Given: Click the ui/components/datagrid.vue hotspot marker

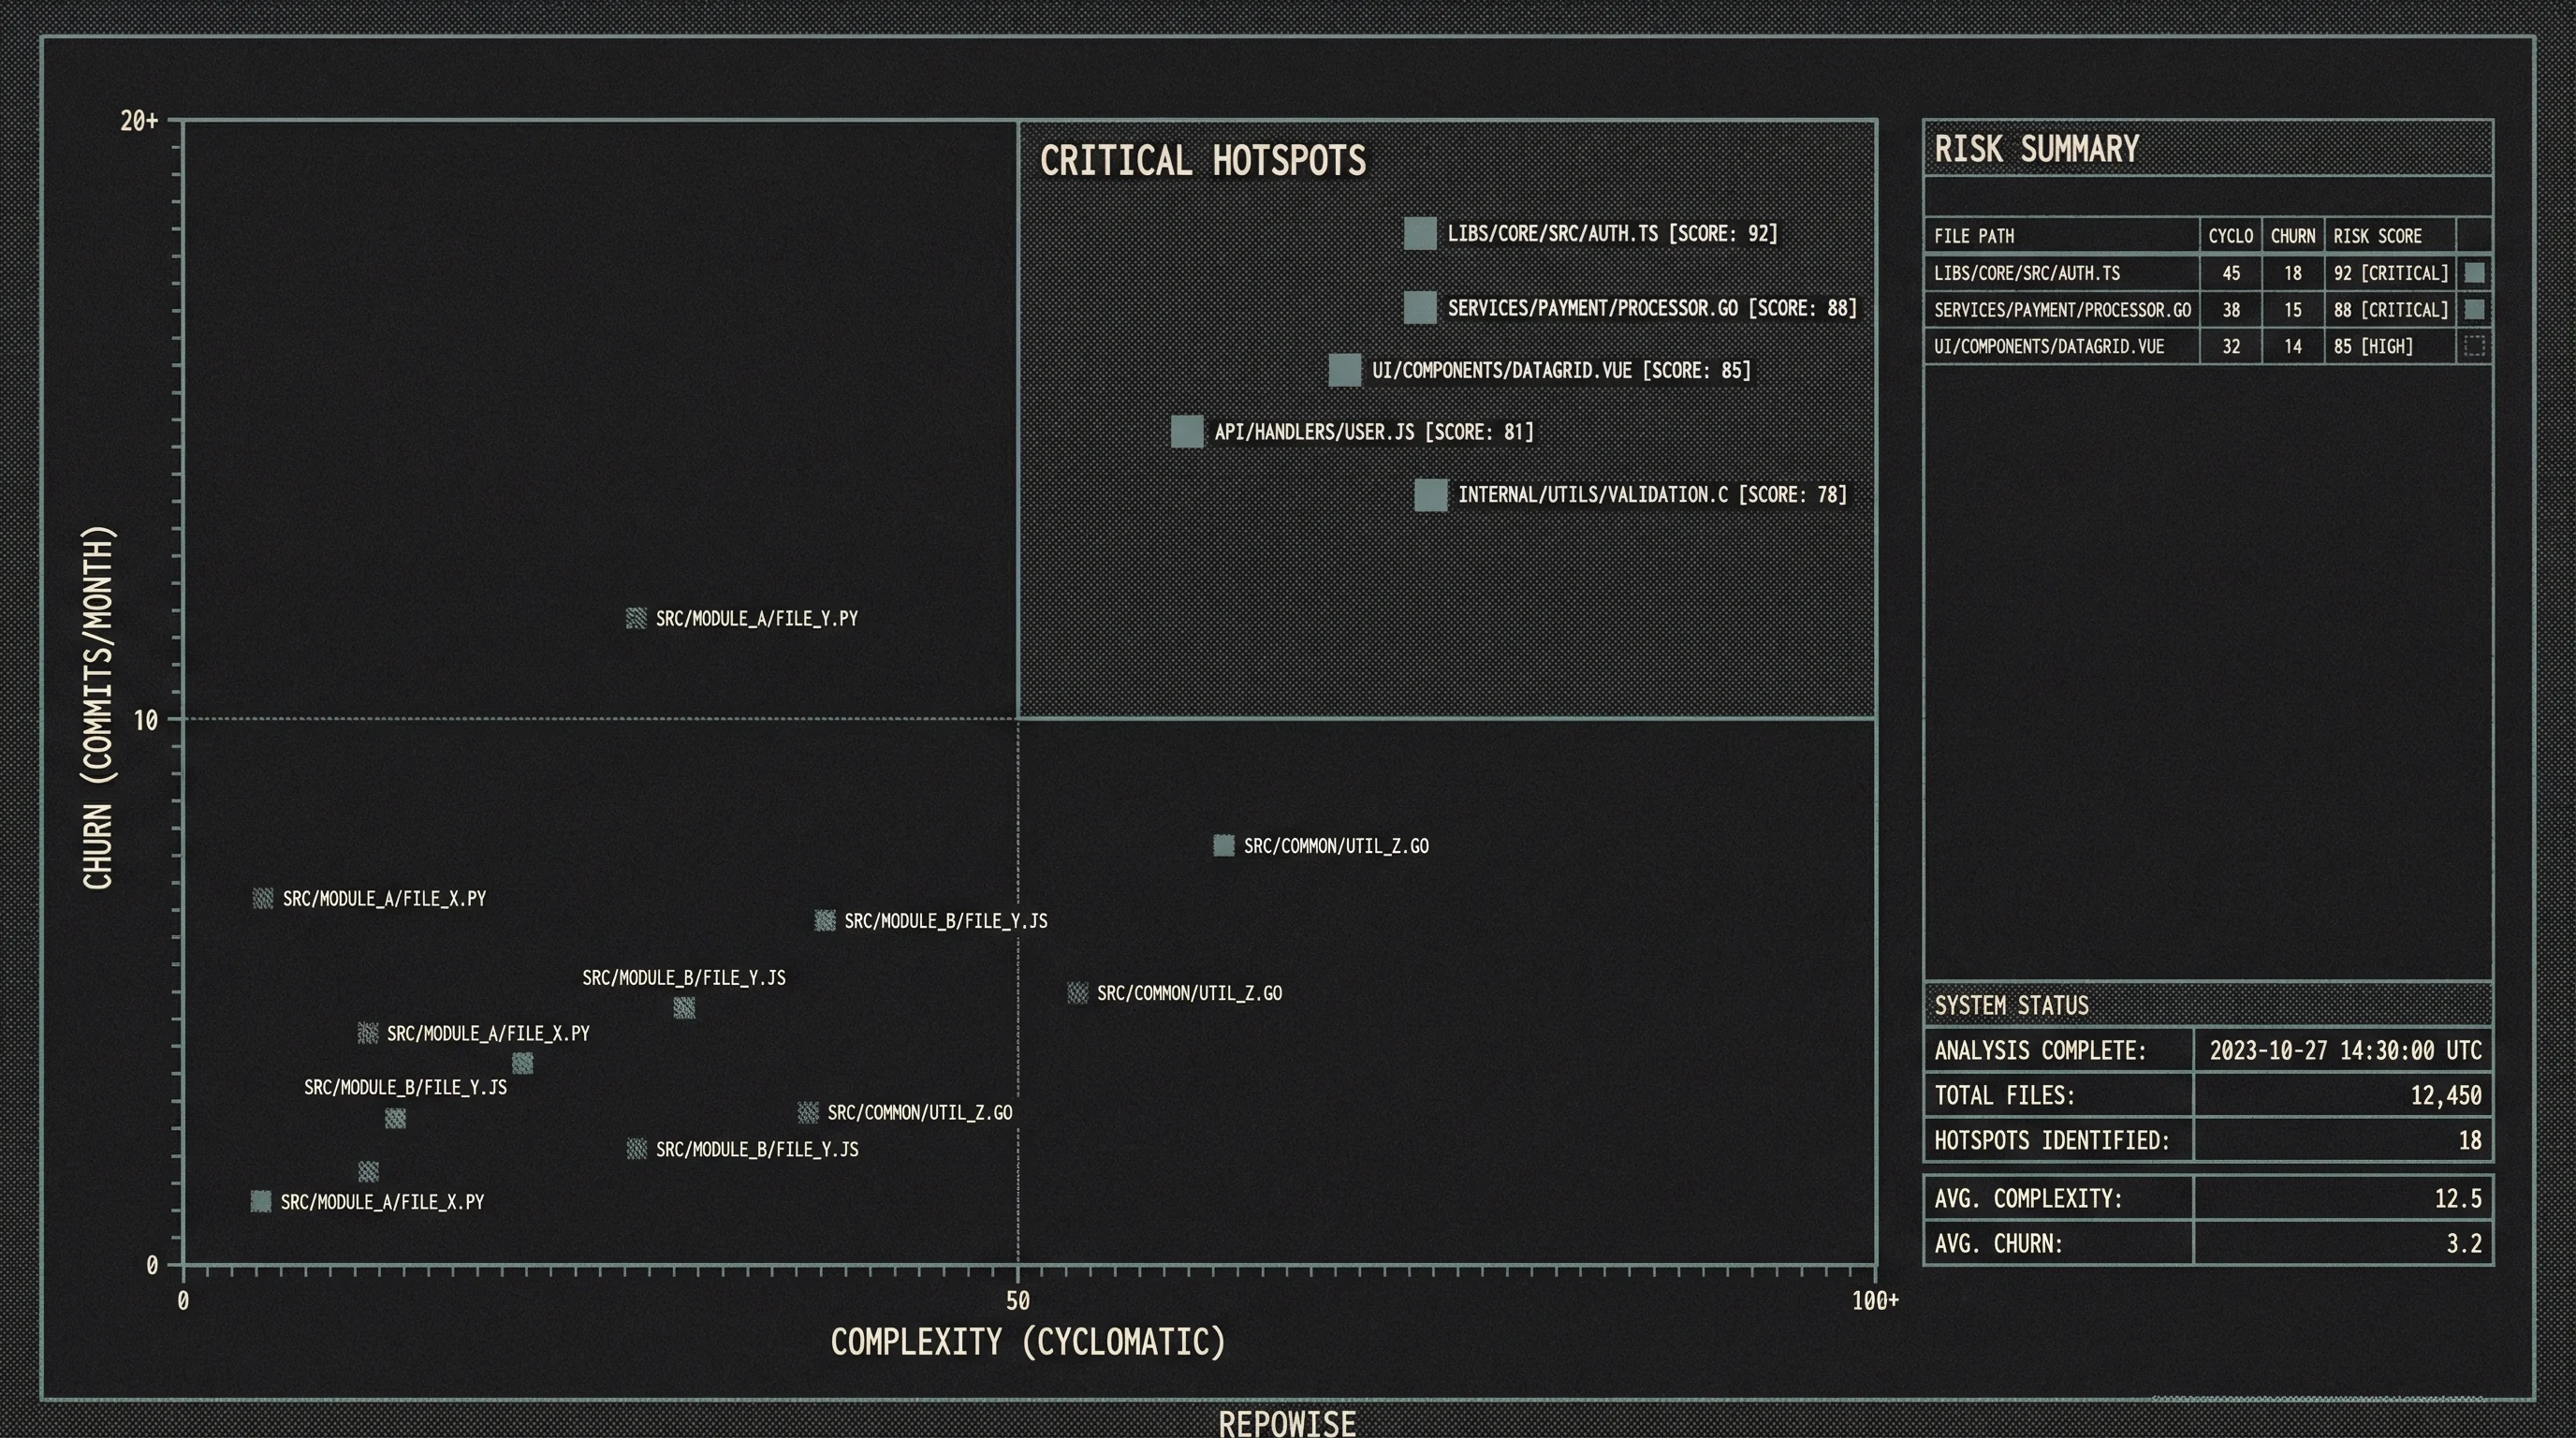Looking at the screenshot, I should click(x=1345, y=370).
